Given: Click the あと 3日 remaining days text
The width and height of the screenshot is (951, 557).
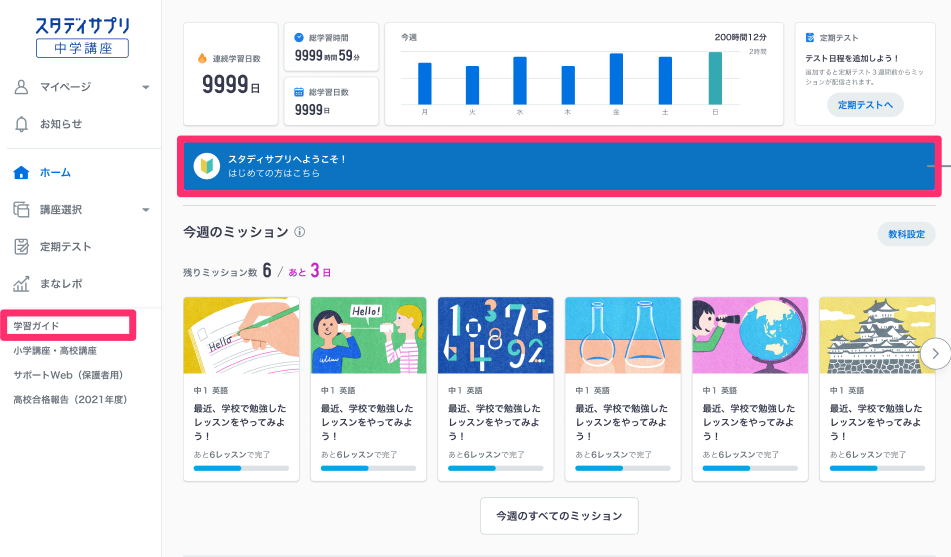Looking at the screenshot, I should coord(309,271).
